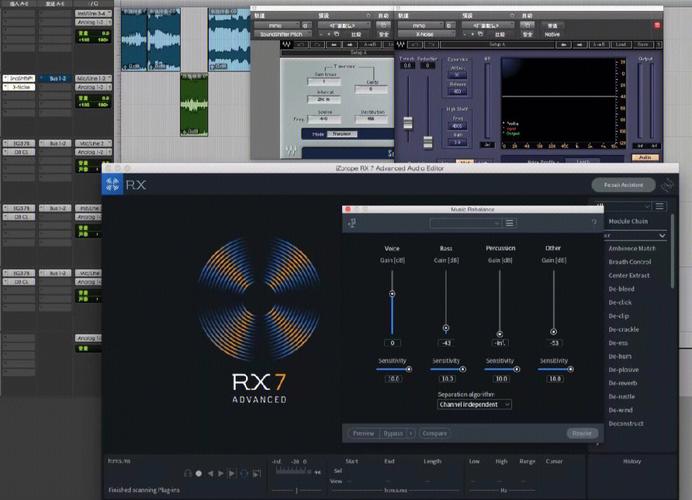Toggle the loop playback icon in transport
The image size is (692, 500).
coord(244,474)
